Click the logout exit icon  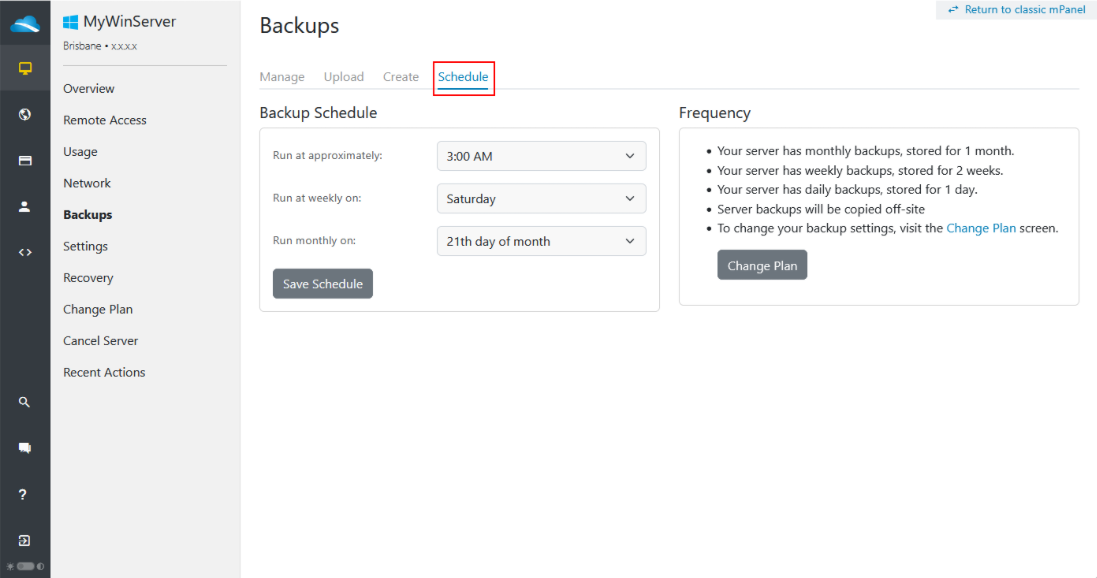pos(24,540)
